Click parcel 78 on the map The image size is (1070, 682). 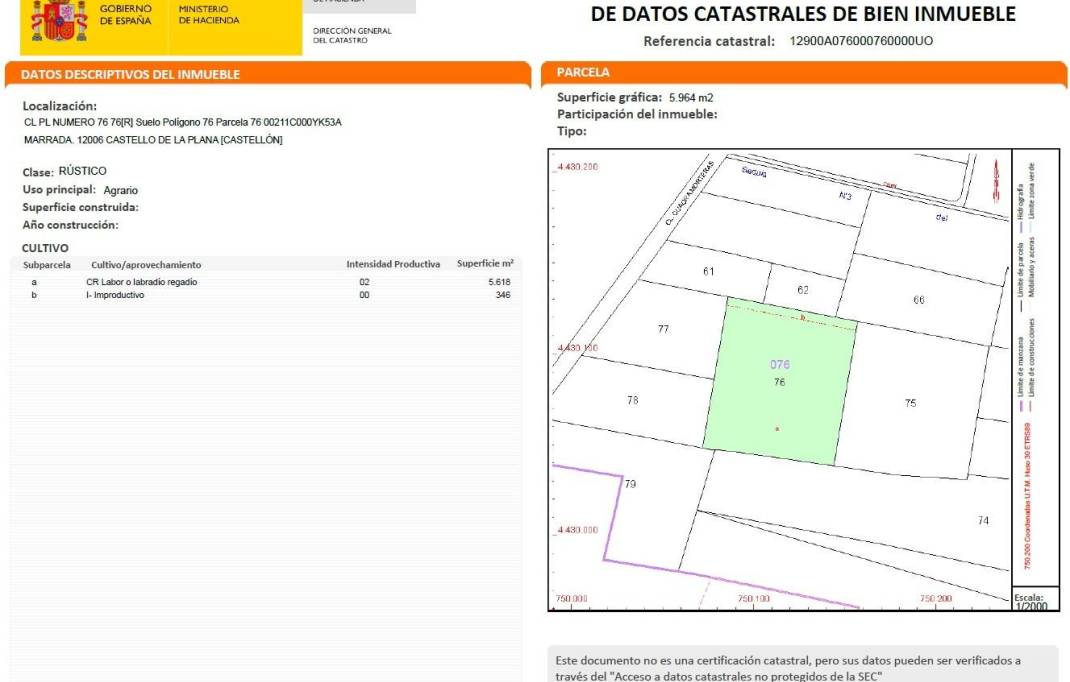pos(633,400)
